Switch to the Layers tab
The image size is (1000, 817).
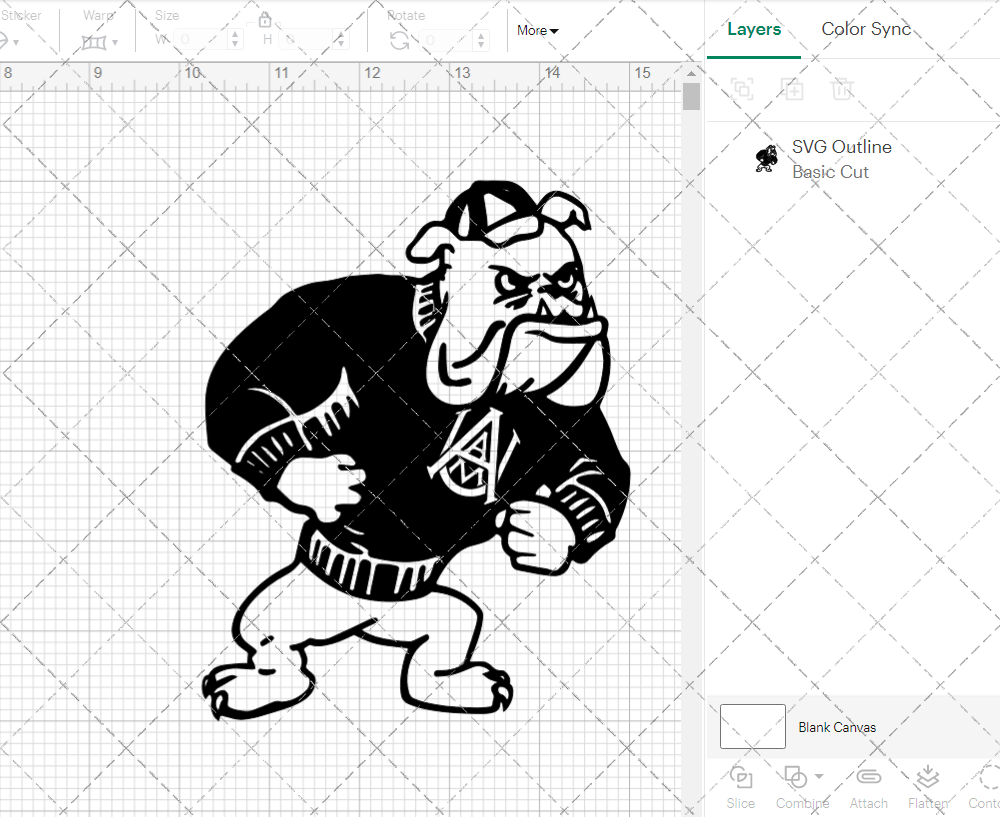[x=754, y=29]
